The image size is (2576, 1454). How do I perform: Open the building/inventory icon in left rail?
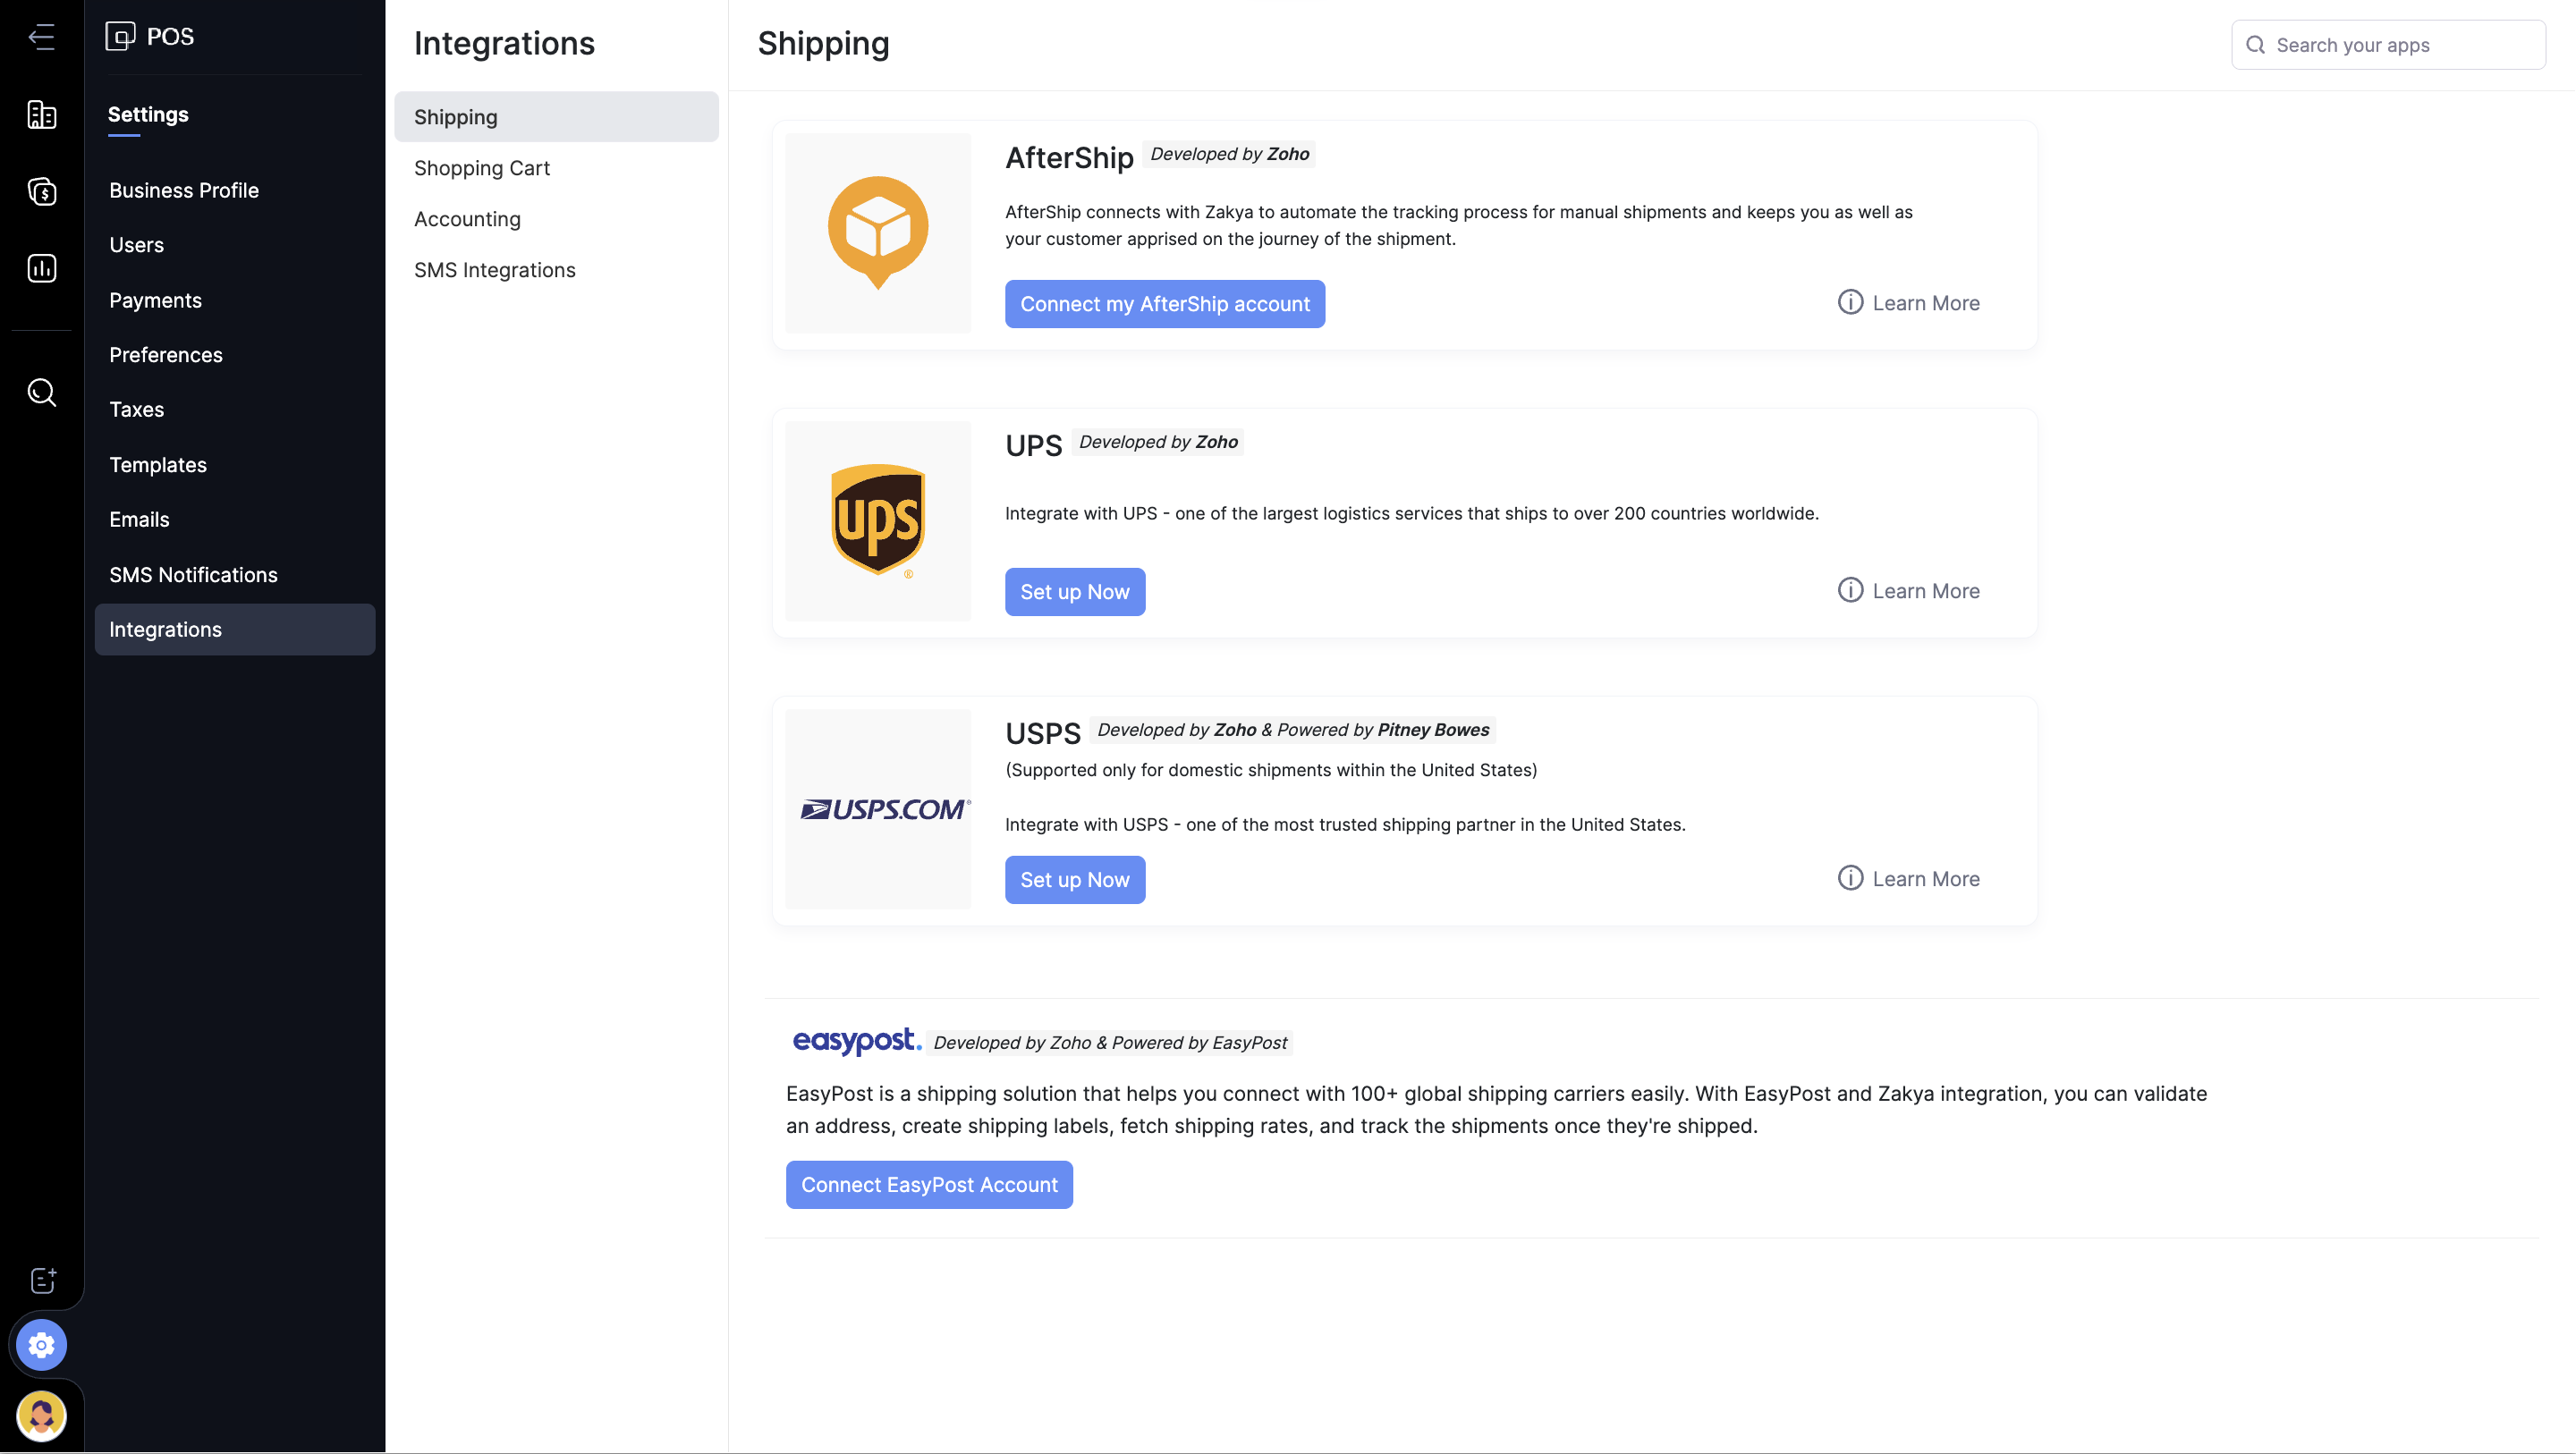pos(41,115)
